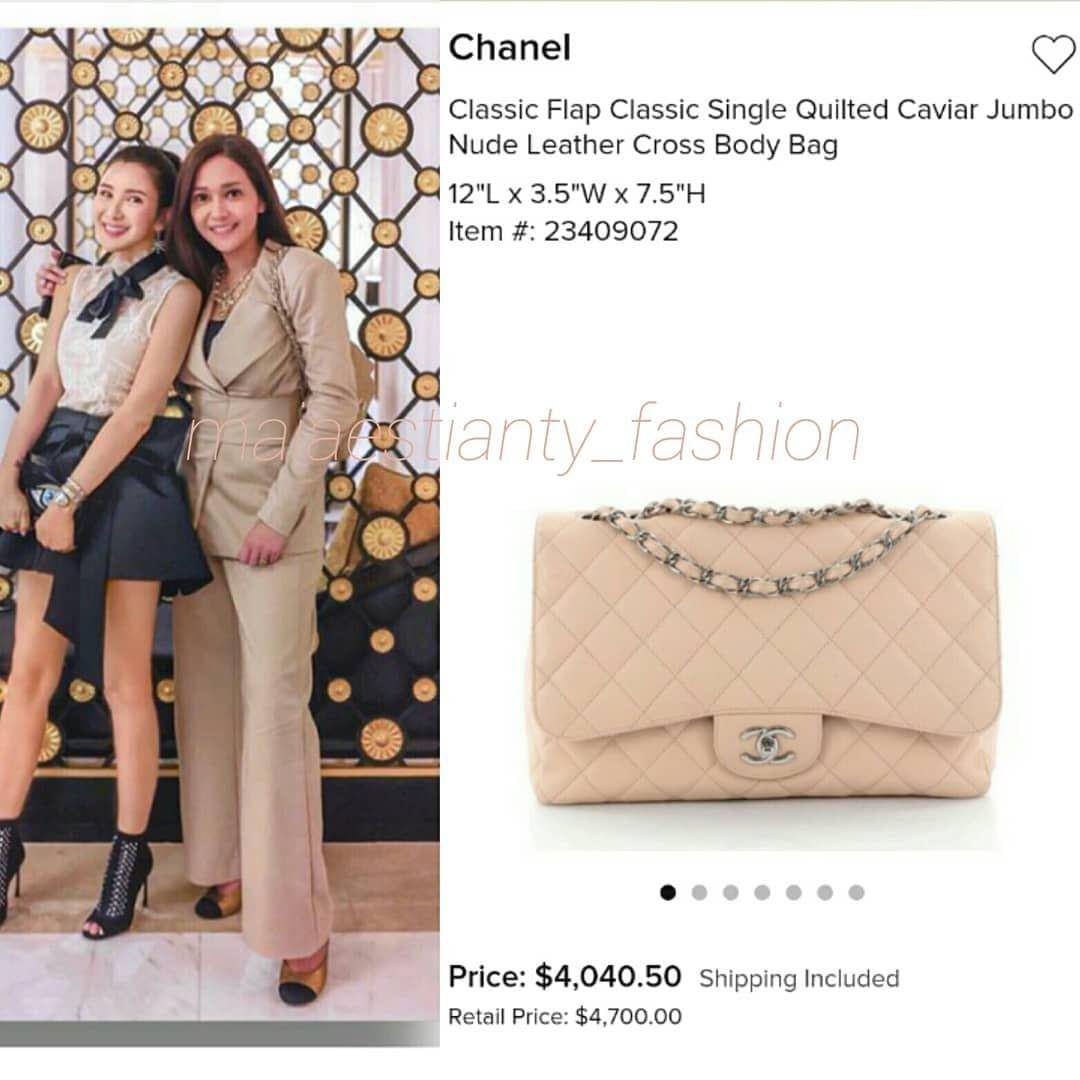
Task: Tap the maiaestianty_fashion watermark
Action: pos(523,435)
